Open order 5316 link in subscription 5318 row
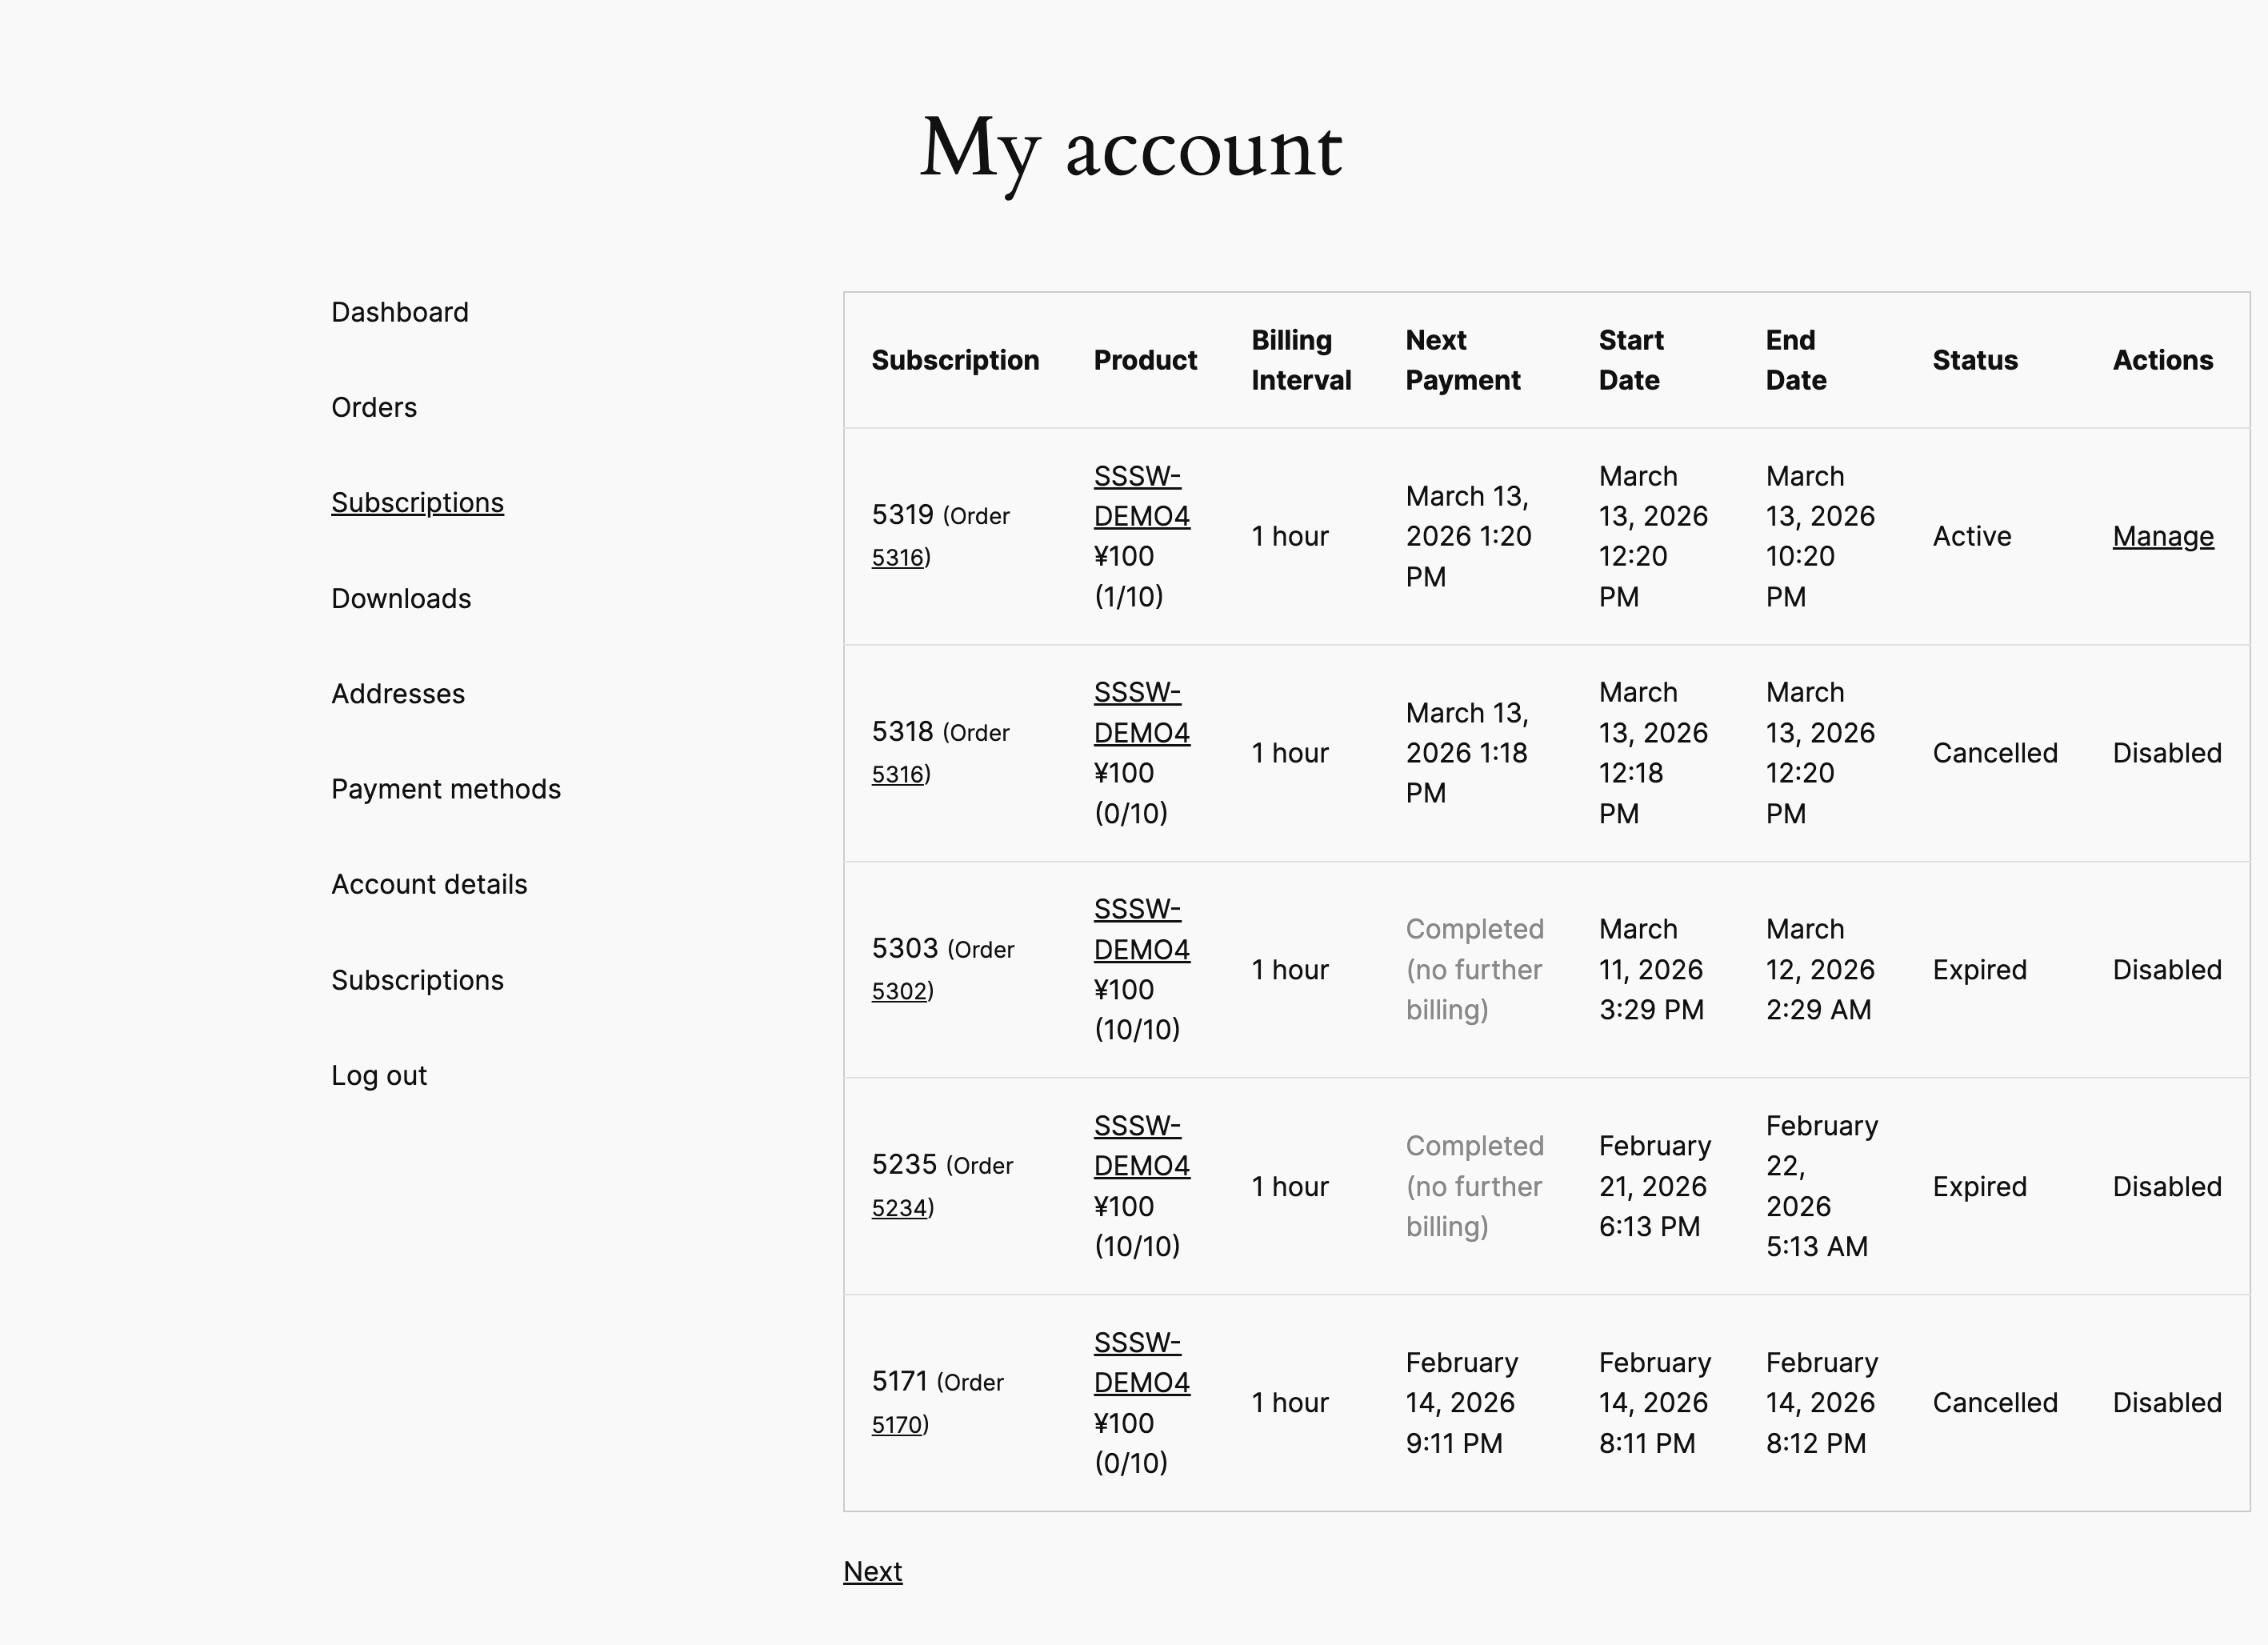The image size is (2268, 1645). click(897, 774)
